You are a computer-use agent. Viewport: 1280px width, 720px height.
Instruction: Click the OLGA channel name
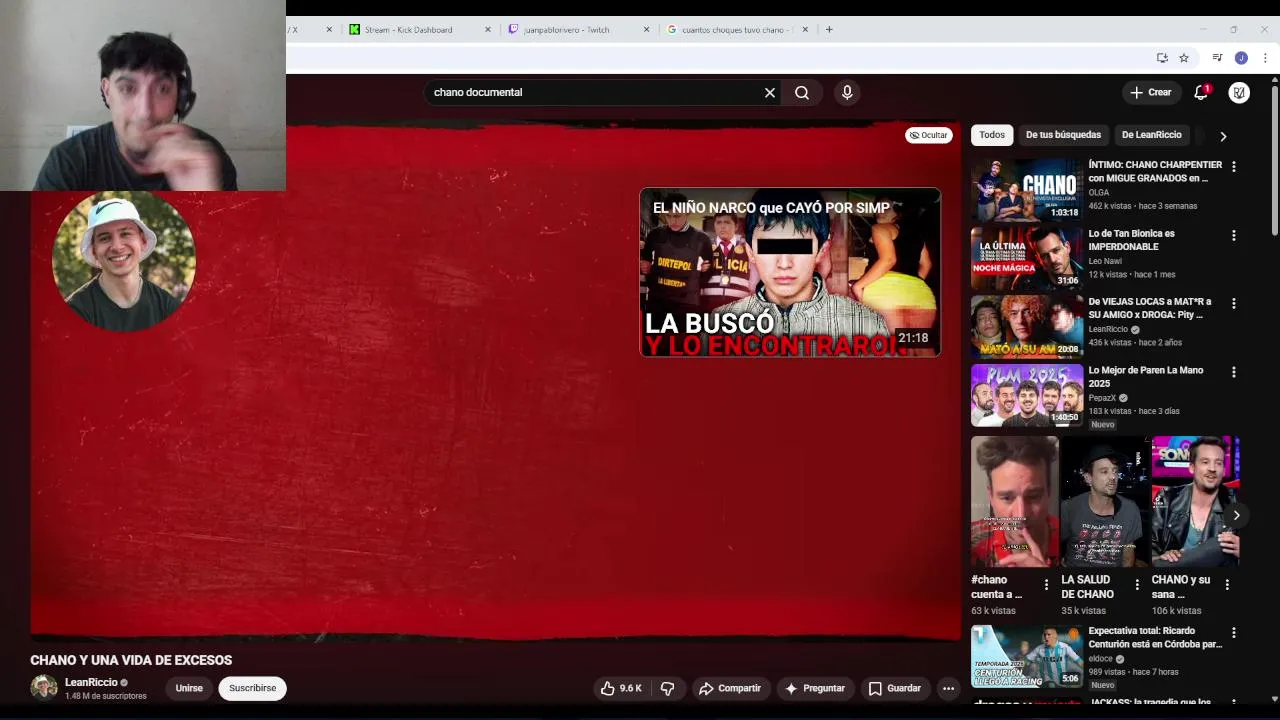pos(1099,192)
